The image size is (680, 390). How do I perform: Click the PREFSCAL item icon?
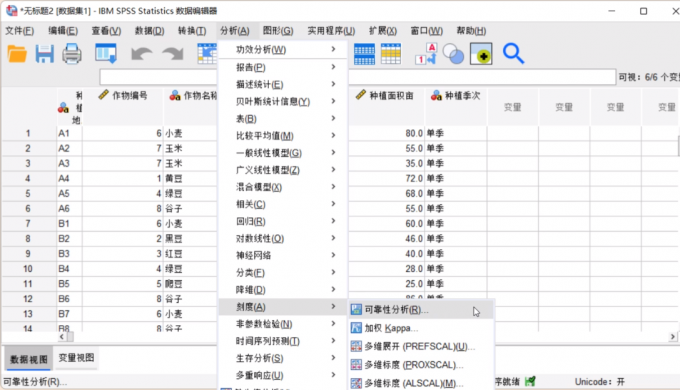(356, 346)
